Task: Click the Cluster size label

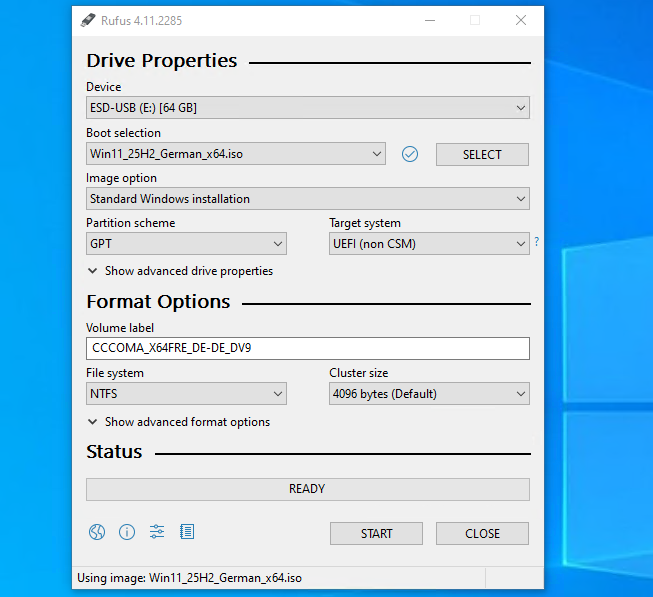Action: click(x=359, y=373)
